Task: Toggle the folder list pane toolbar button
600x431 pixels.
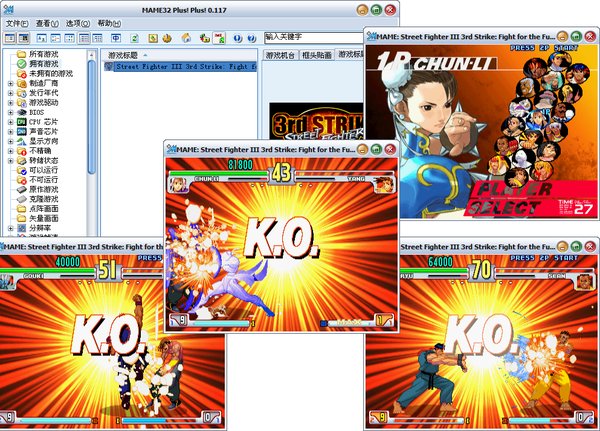Action: (x=10, y=38)
